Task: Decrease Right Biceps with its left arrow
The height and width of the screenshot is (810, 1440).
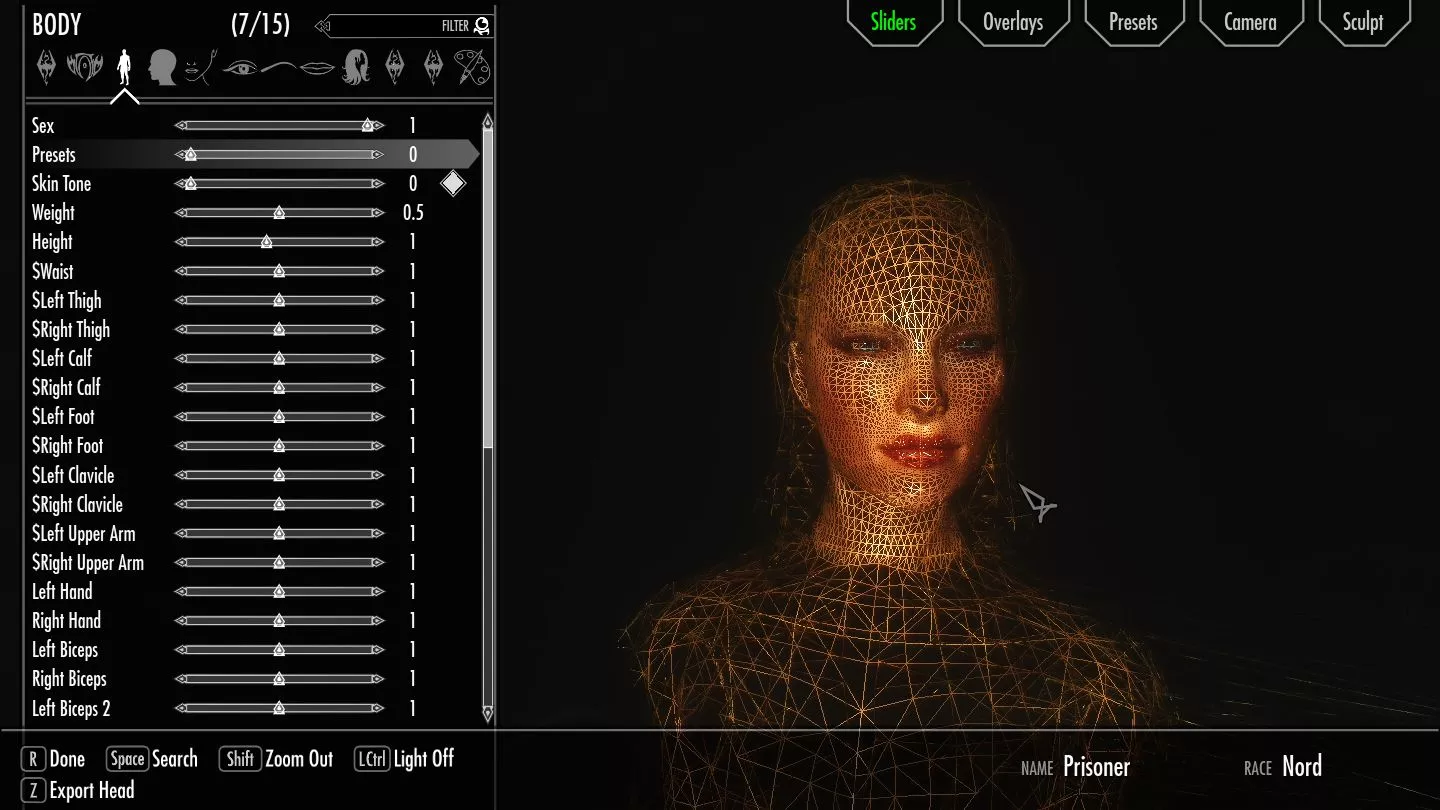Action: tap(179, 679)
